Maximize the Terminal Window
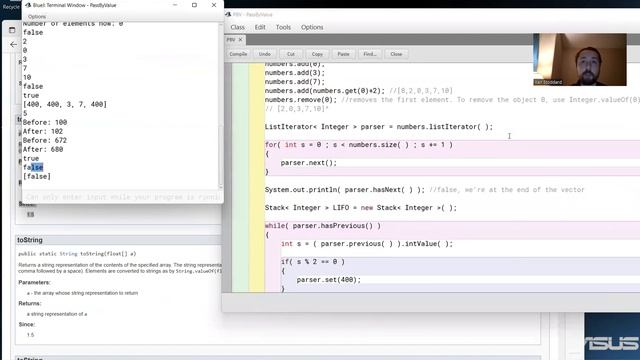Image resolution: width=640 pixels, height=360 pixels. click(x=194, y=5)
